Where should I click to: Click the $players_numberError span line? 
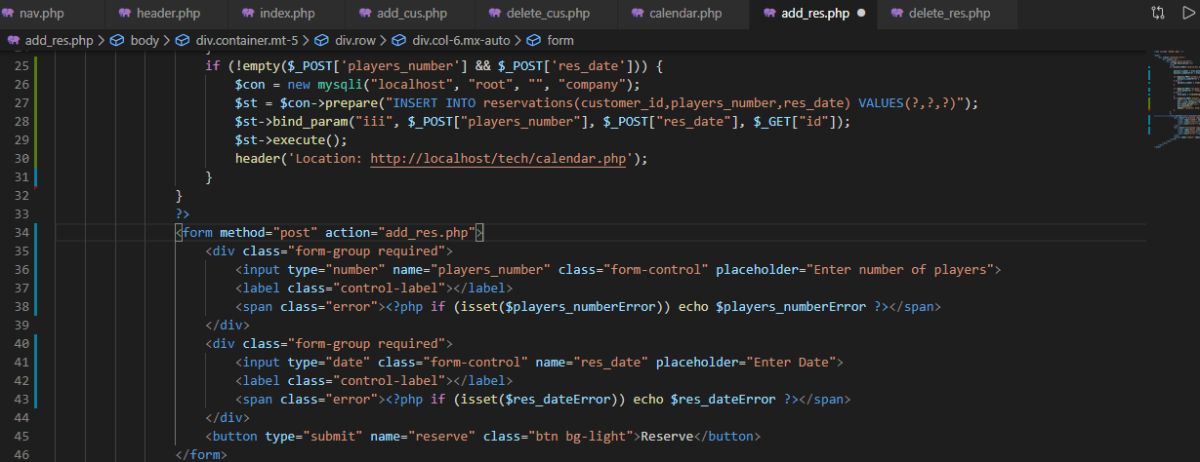588,307
